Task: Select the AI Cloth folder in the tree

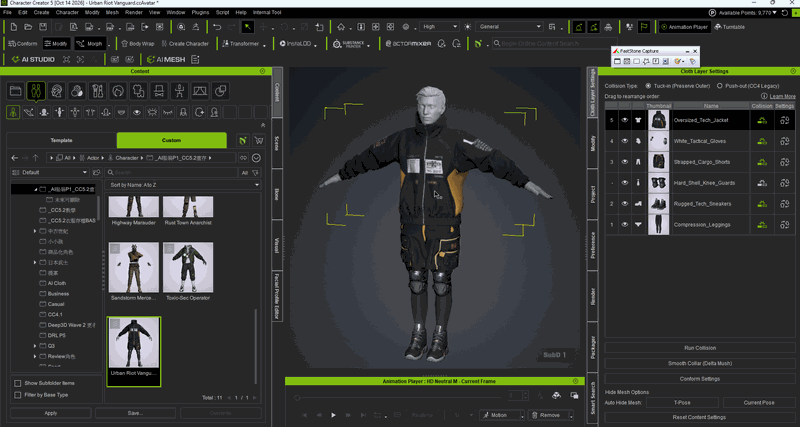Action: [x=57, y=283]
